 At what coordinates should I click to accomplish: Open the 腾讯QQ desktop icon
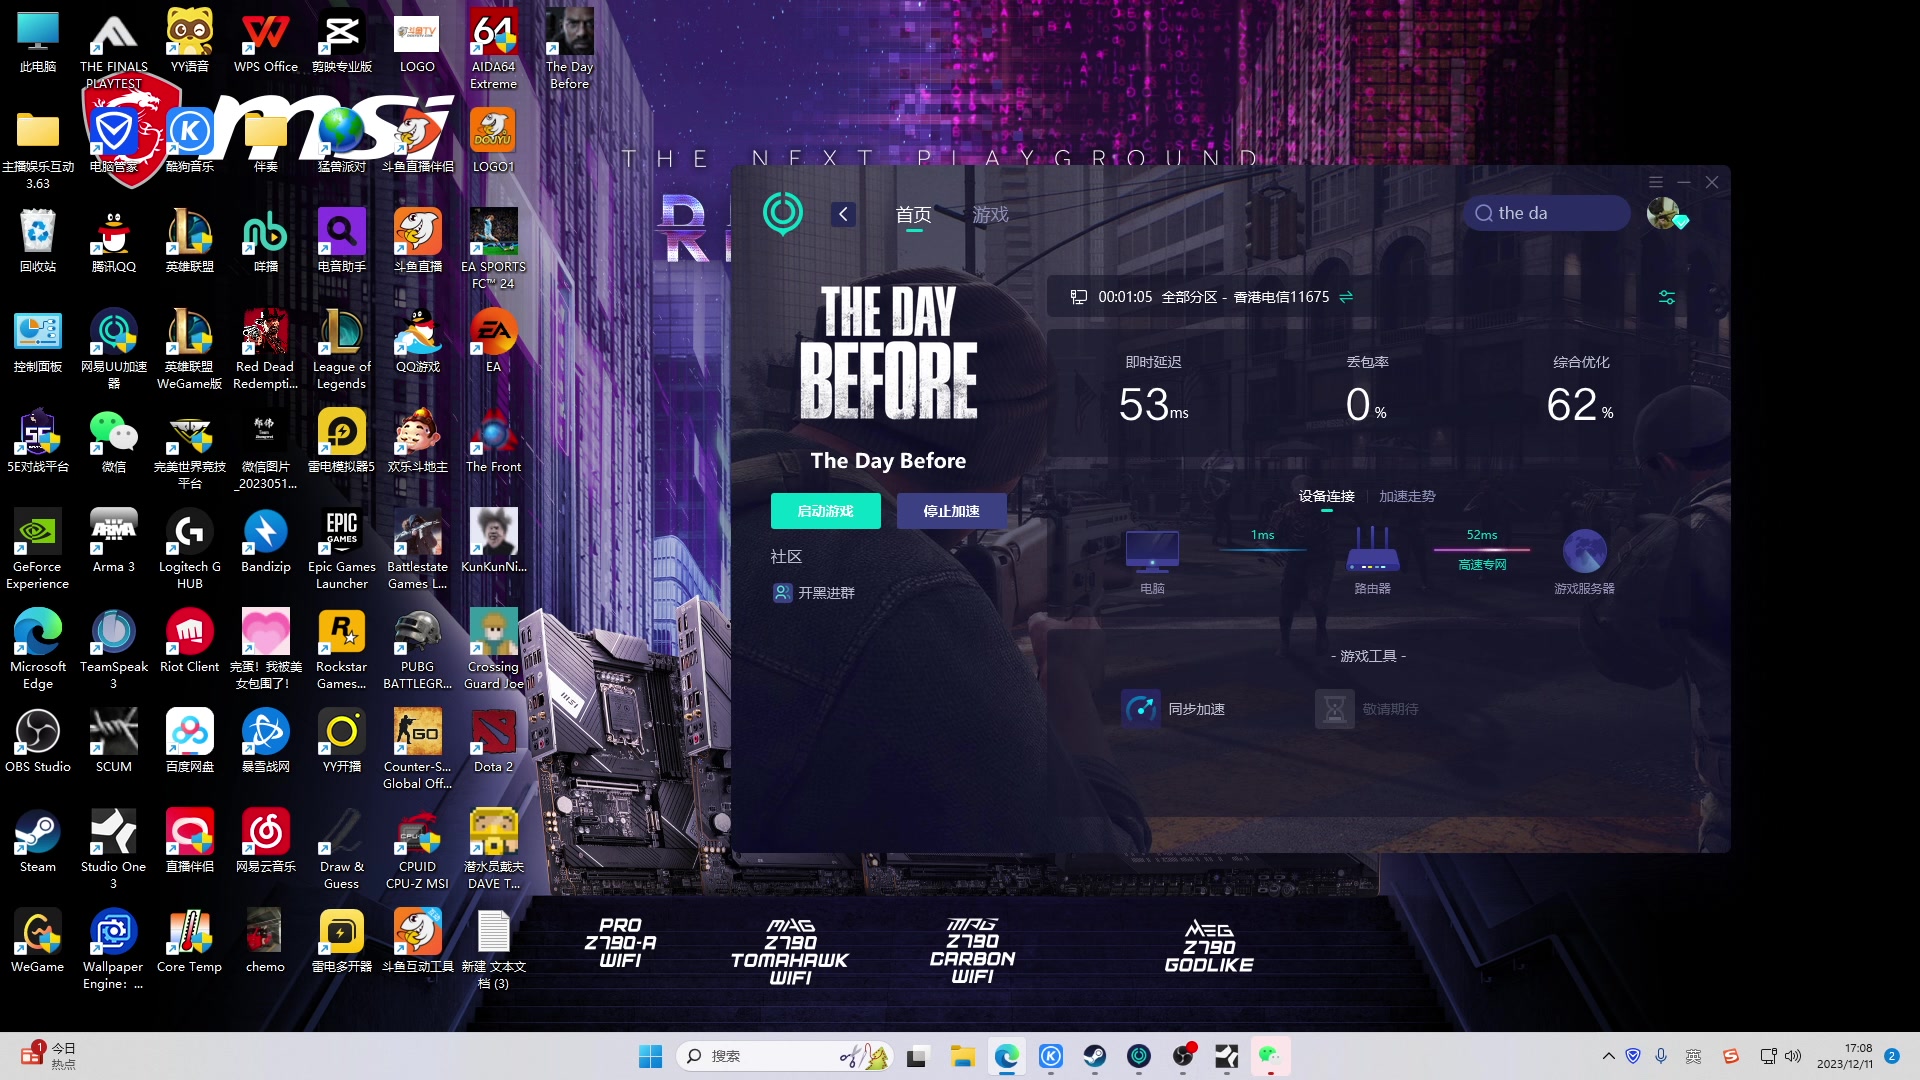[114, 242]
